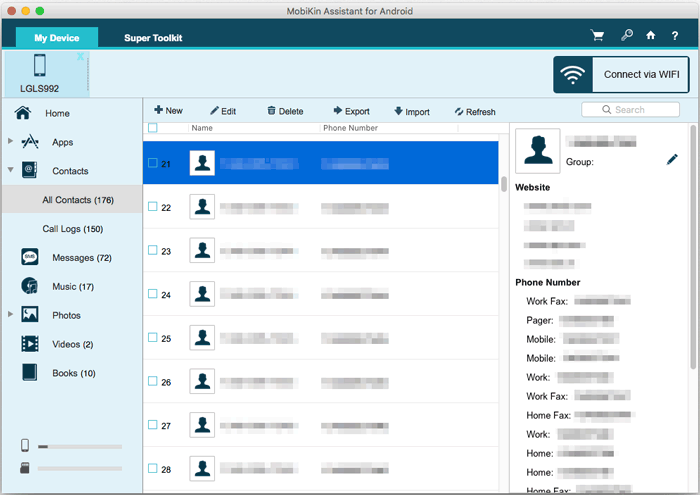Click the WiFi signal icon

point(573,75)
